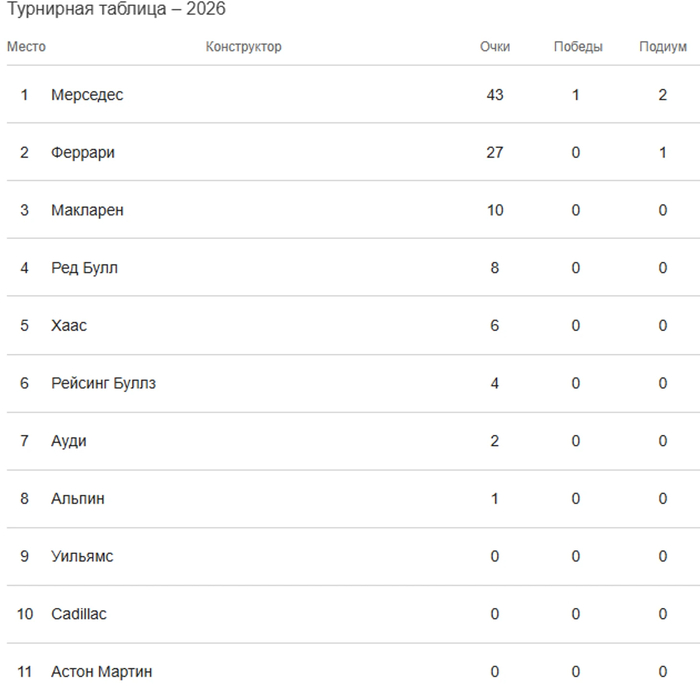Image resolution: width=700 pixels, height=700 pixels.
Task: Click the Мерседес constructor name
Action: pos(87,95)
